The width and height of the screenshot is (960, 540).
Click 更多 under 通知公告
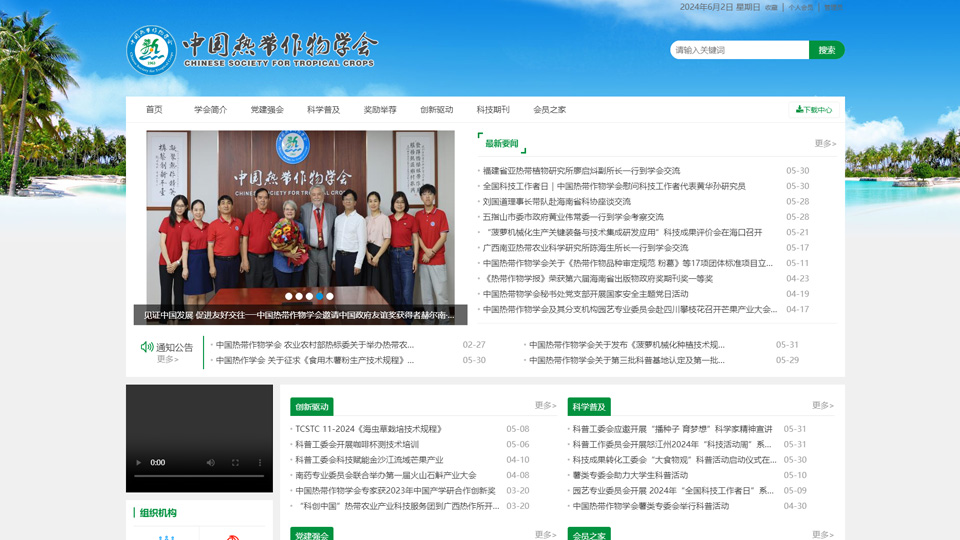click(168, 359)
